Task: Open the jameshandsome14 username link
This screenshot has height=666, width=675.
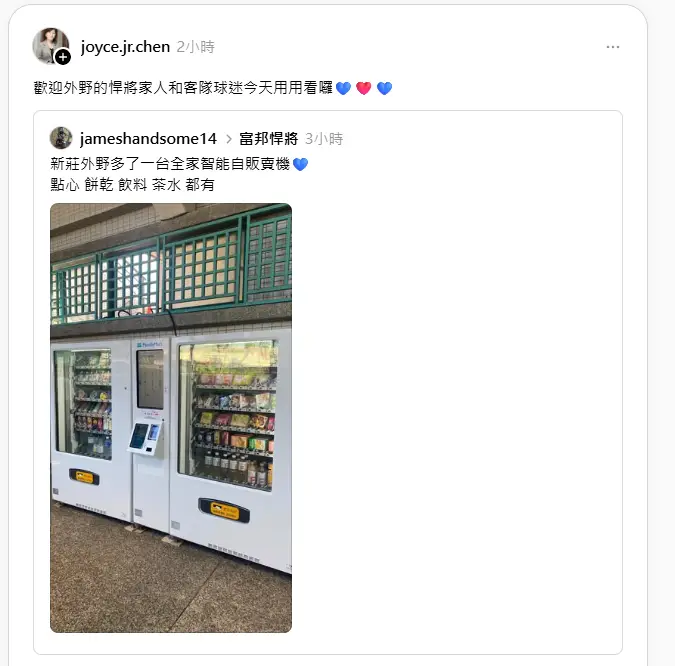Action: coord(148,139)
